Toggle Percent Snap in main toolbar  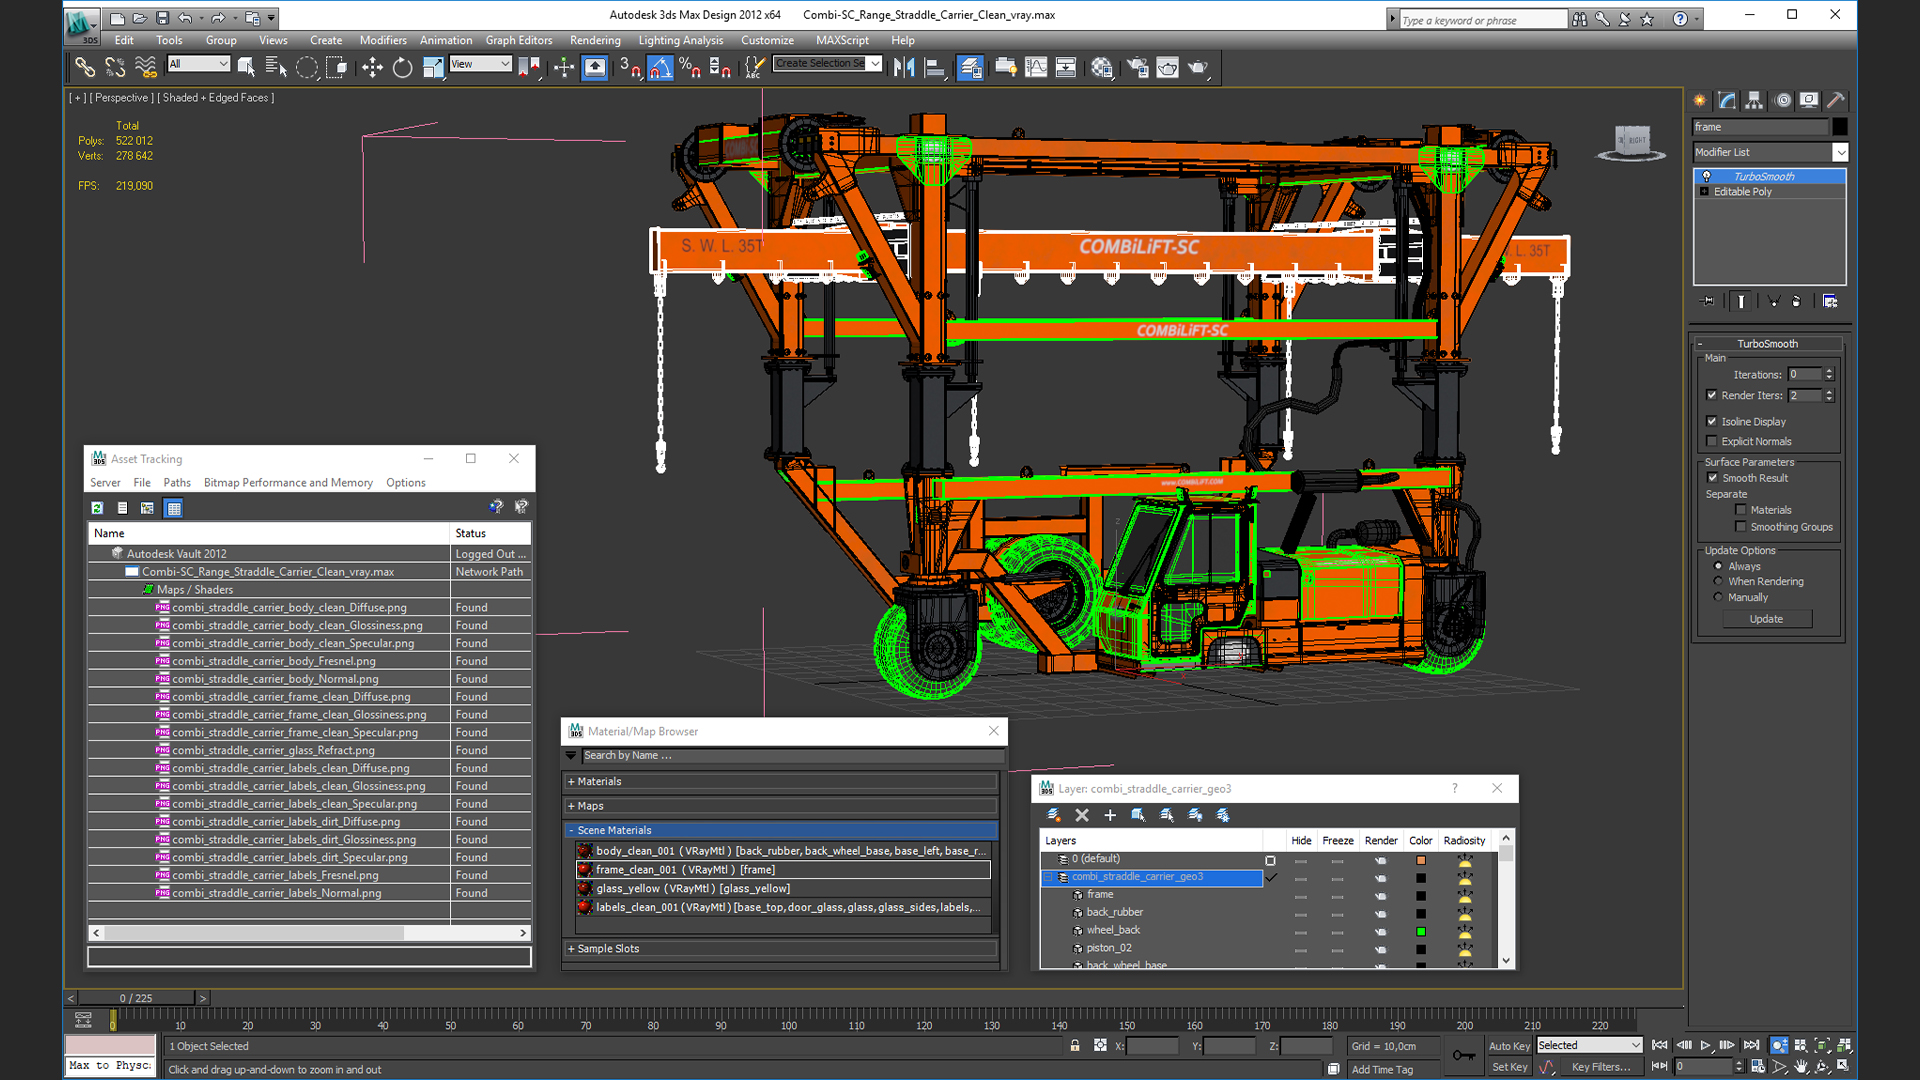click(x=690, y=67)
